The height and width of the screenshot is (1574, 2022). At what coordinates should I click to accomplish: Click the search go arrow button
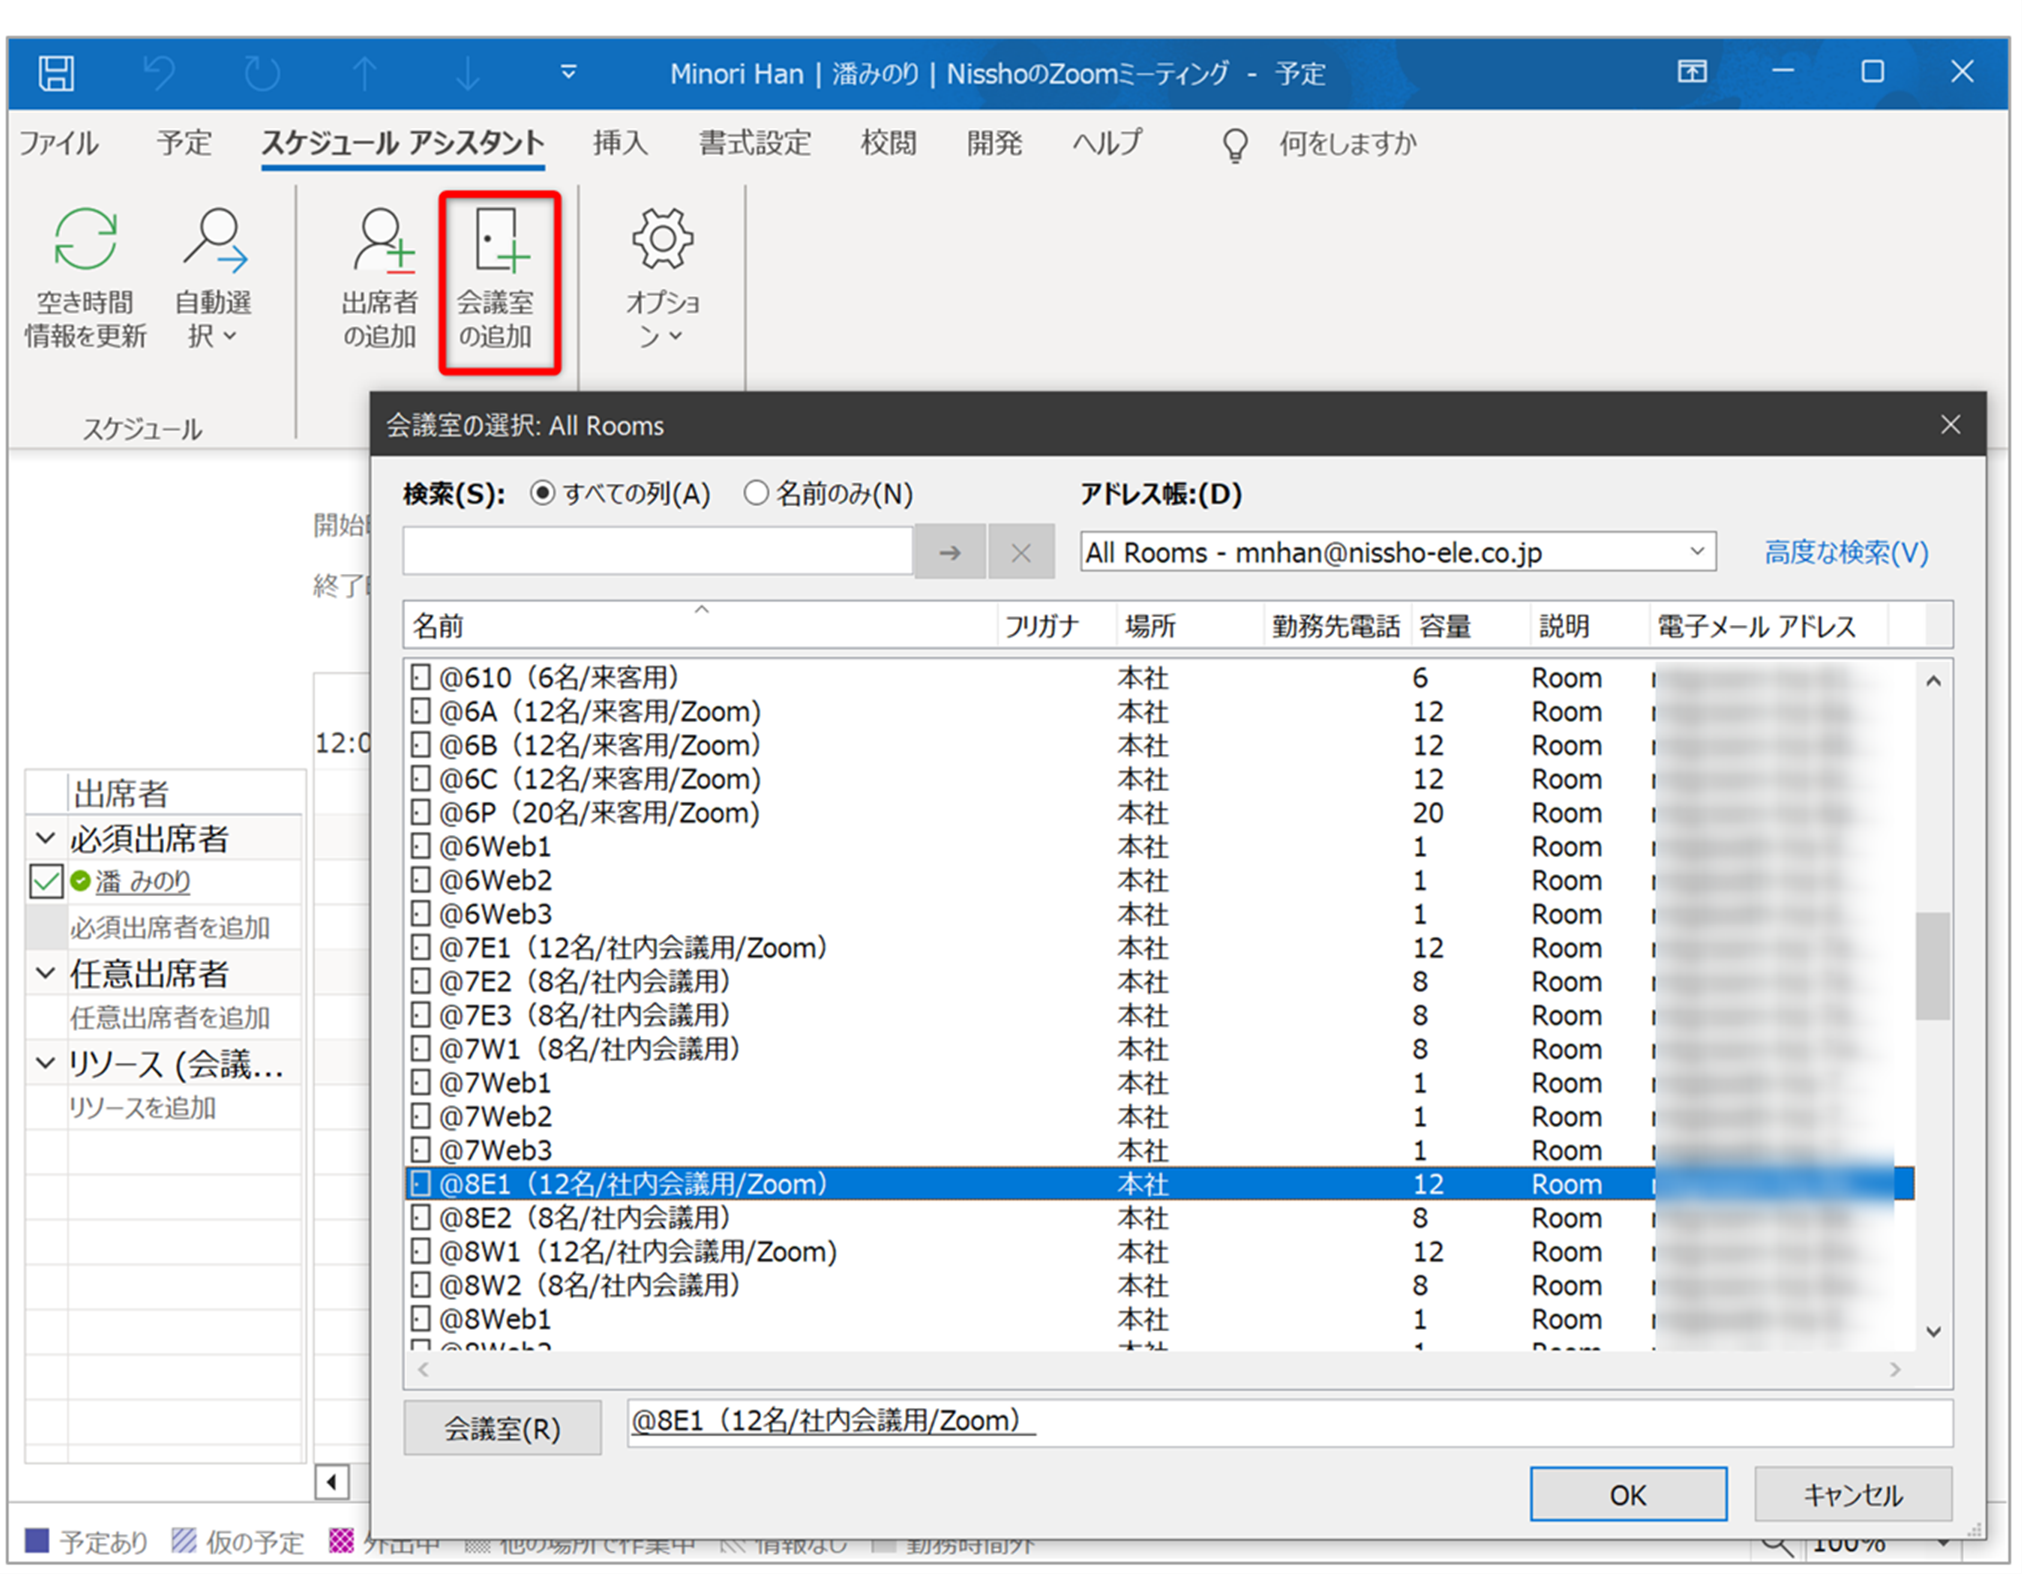click(x=950, y=551)
